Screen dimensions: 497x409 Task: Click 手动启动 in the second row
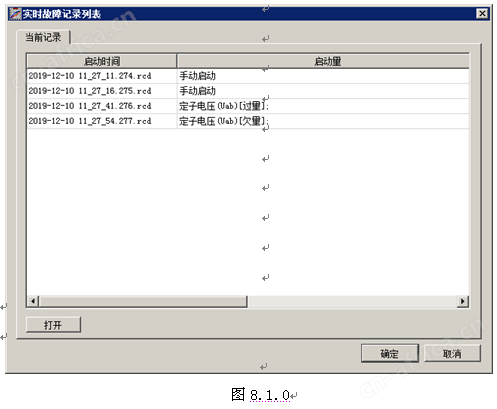pos(197,91)
